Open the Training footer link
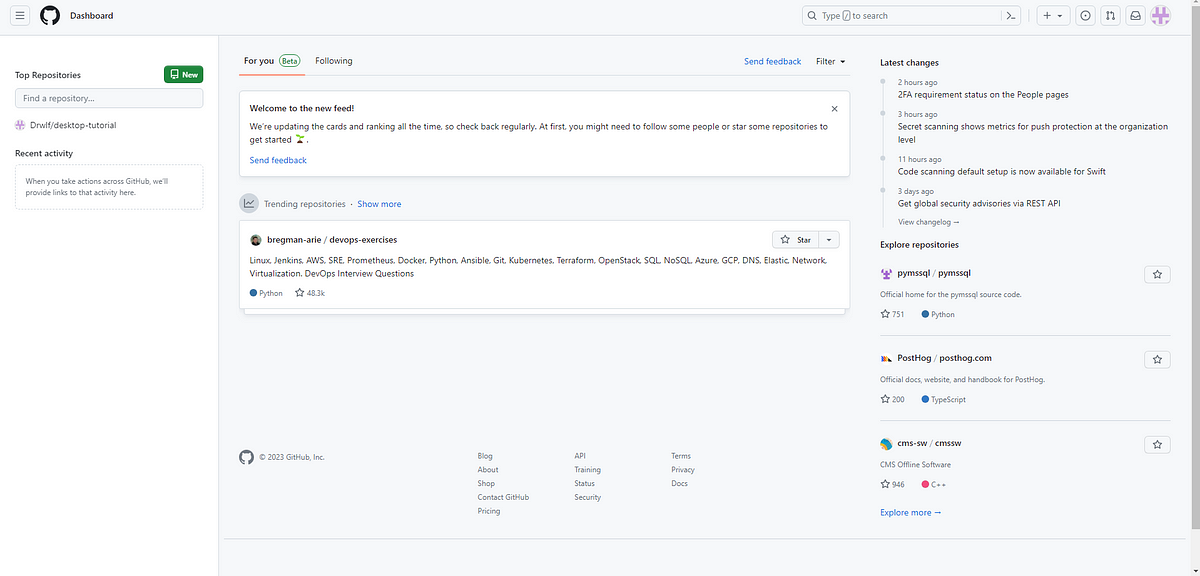The width and height of the screenshot is (1200, 576). 587,470
